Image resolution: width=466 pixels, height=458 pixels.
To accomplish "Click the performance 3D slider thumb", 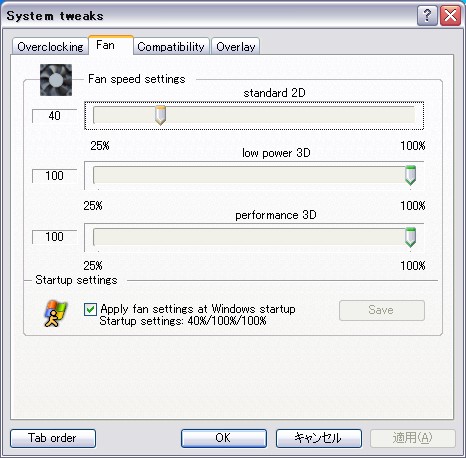I will tap(410, 237).
